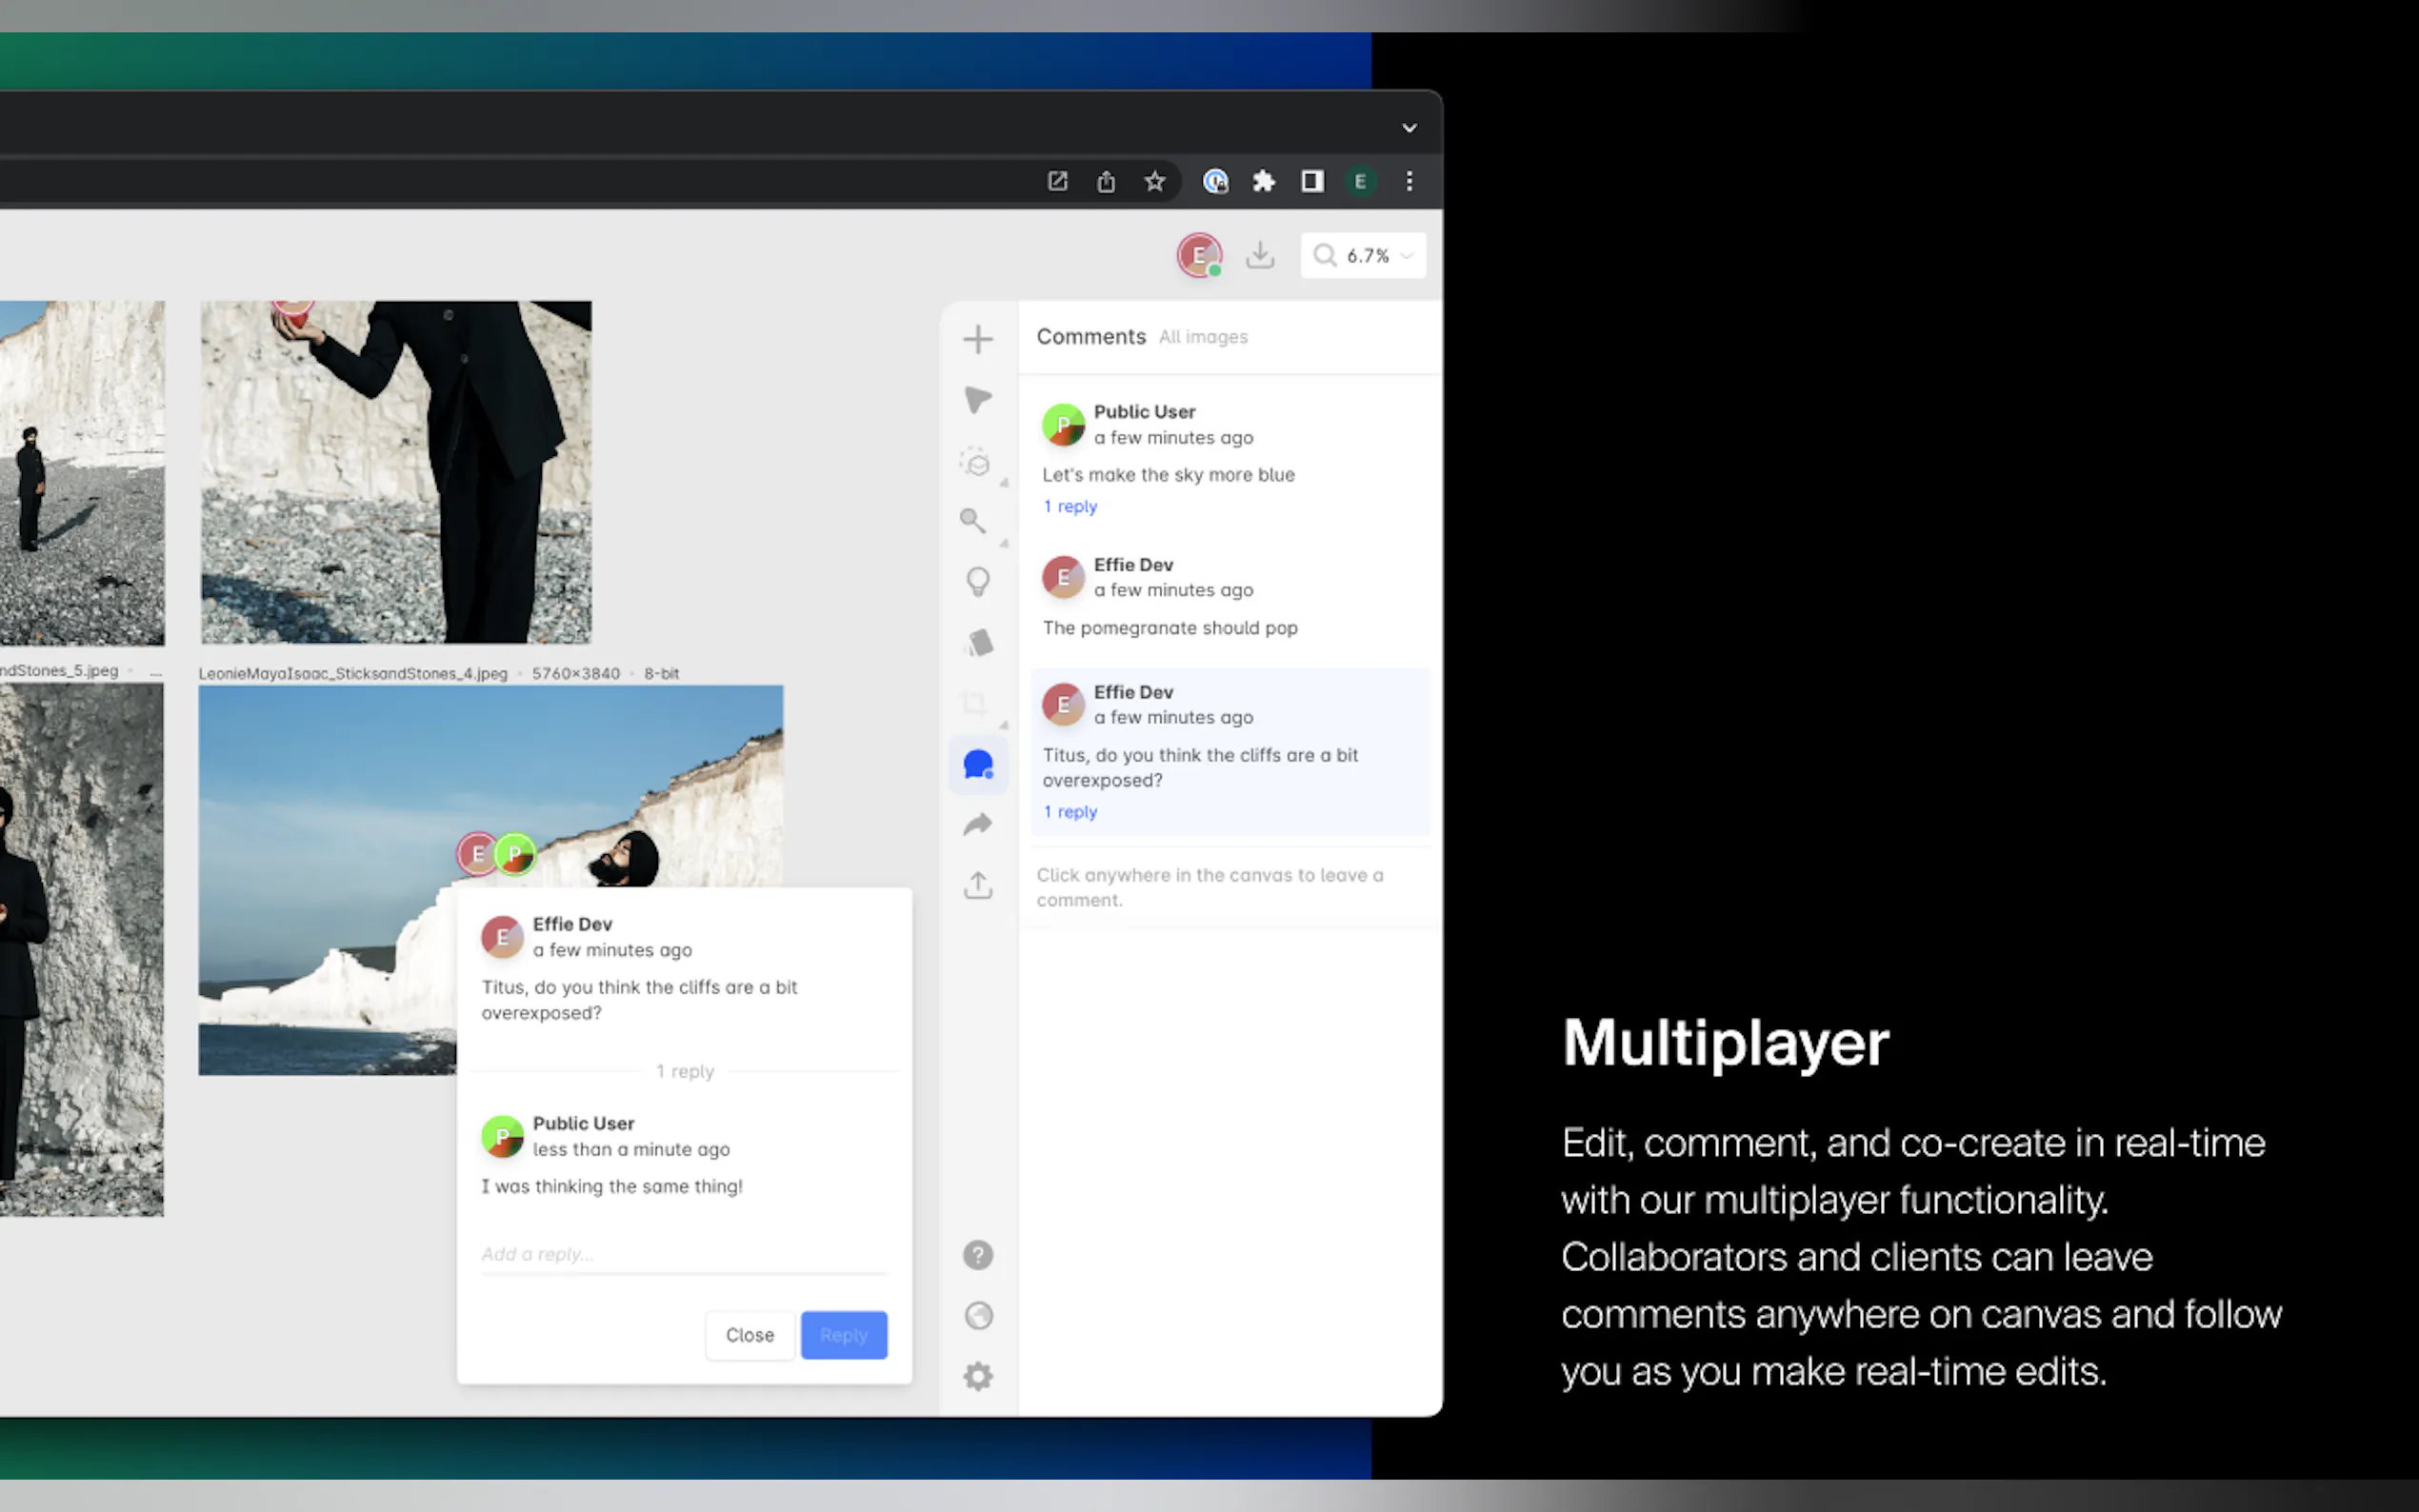Click the blue Reply button
This screenshot has width=2419, height=1512.
(x=843, y=1335)
